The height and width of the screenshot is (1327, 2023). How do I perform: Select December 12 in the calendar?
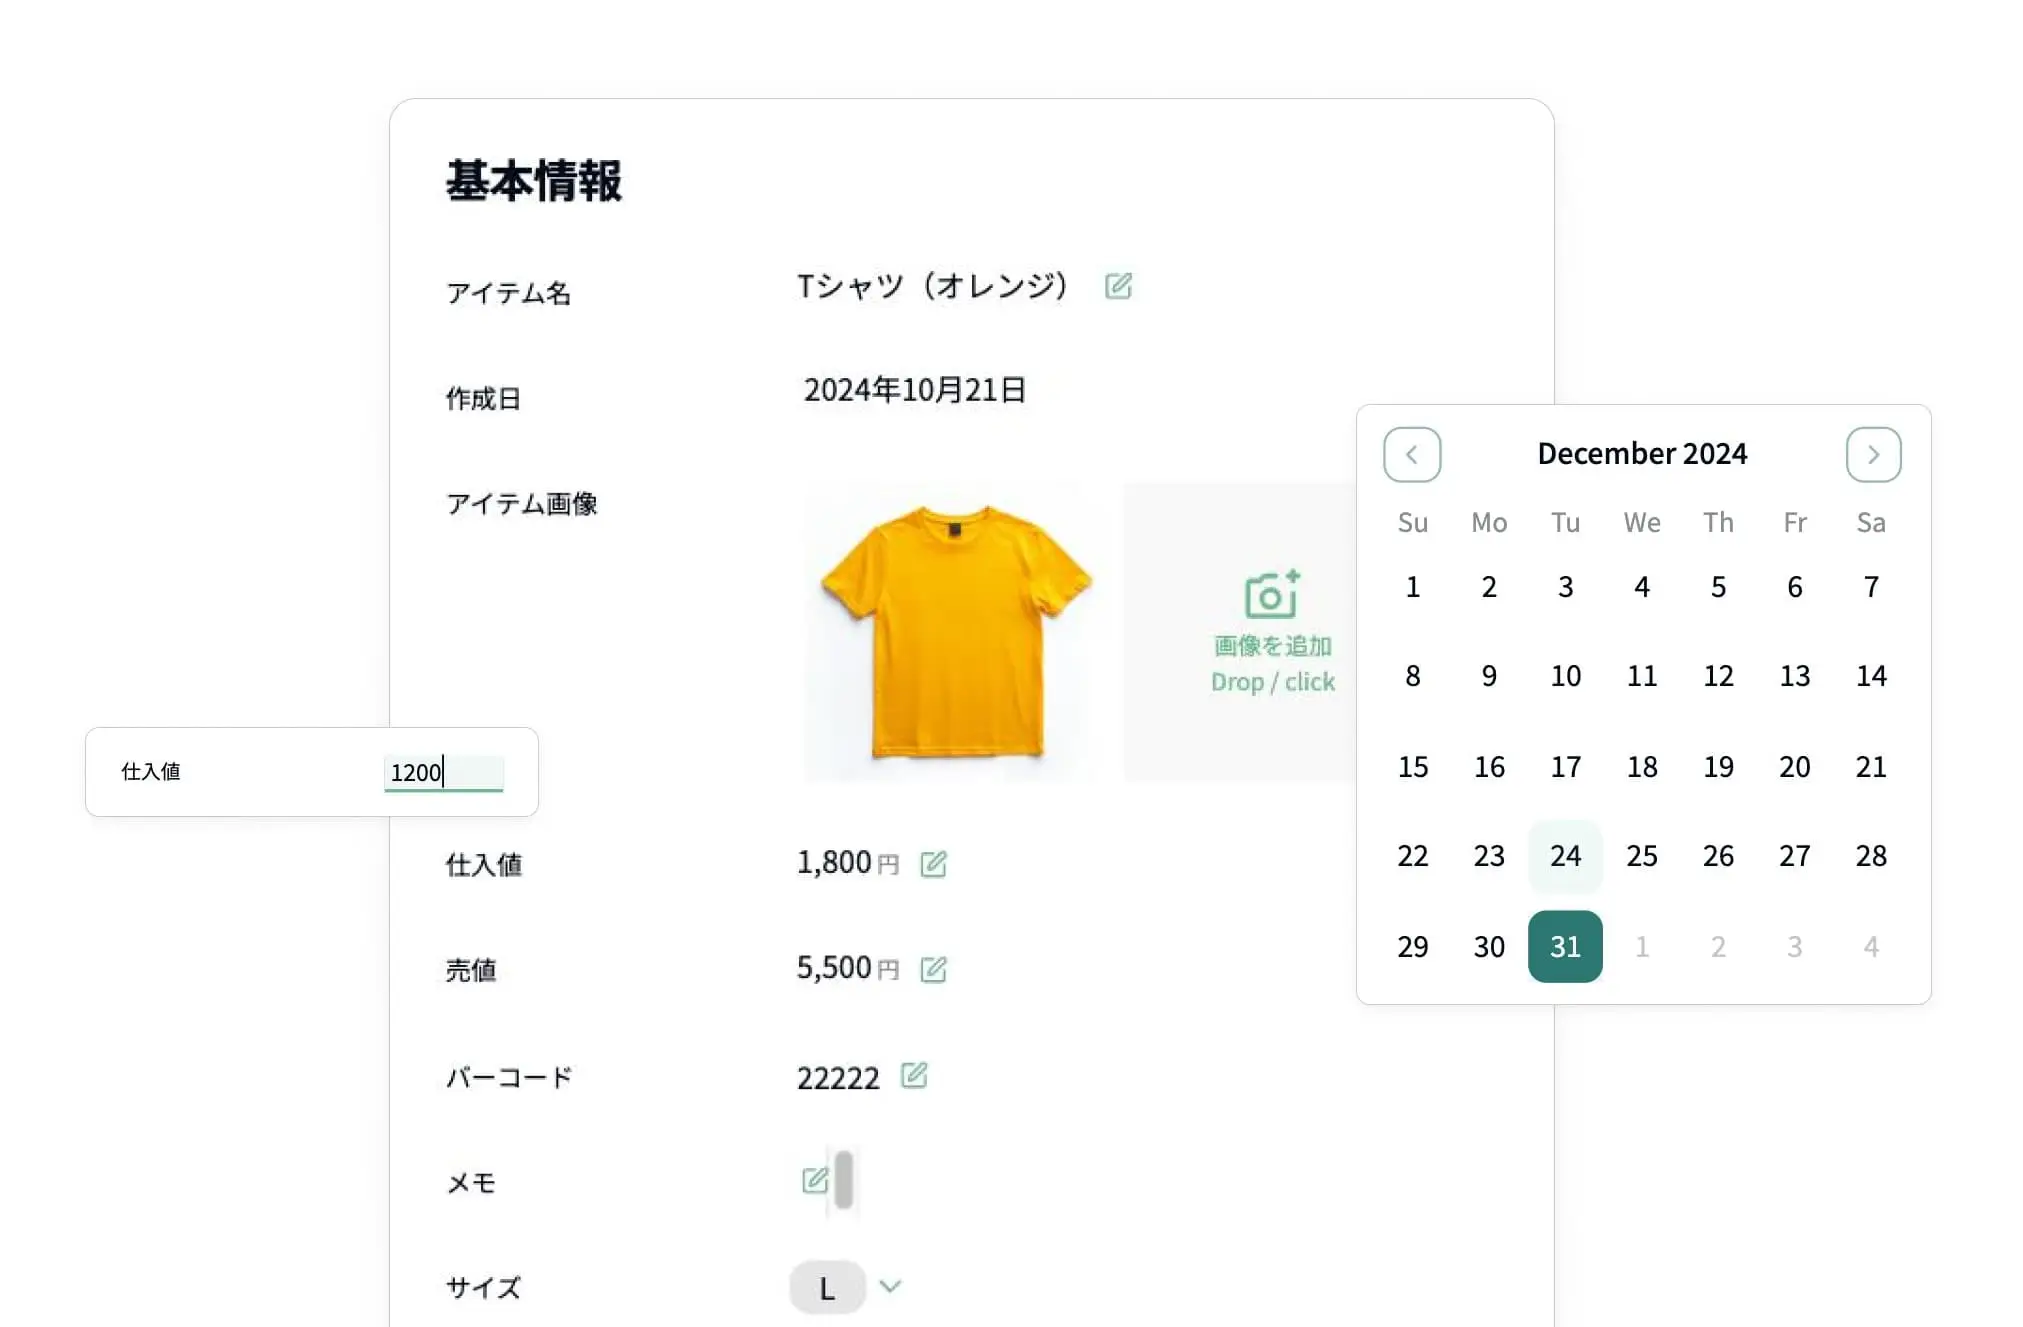coord(1718,676)
